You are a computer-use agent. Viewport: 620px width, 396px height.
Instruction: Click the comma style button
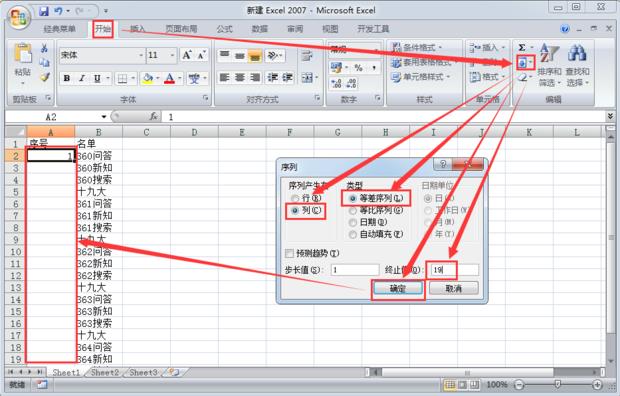[x=374, y=68]
